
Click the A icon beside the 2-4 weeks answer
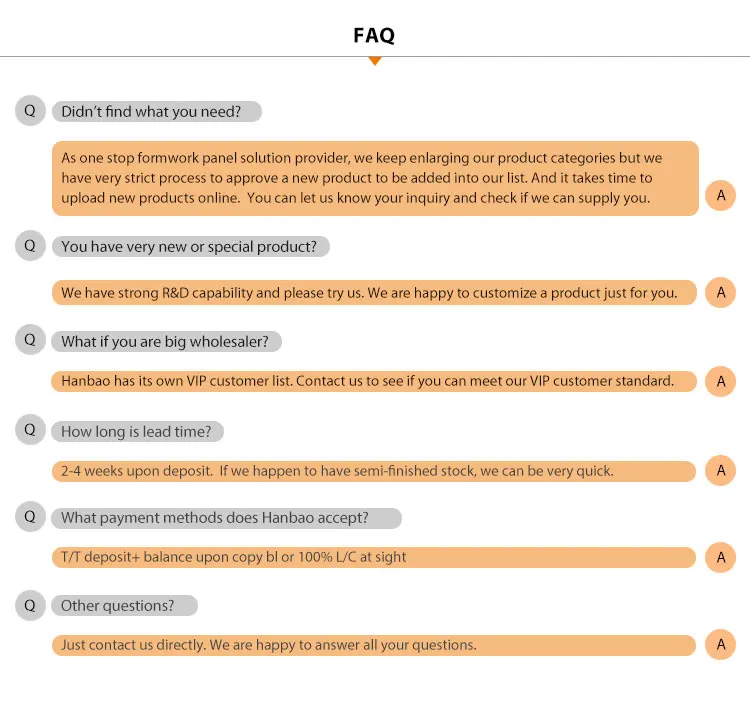click(x=720, y=470)
